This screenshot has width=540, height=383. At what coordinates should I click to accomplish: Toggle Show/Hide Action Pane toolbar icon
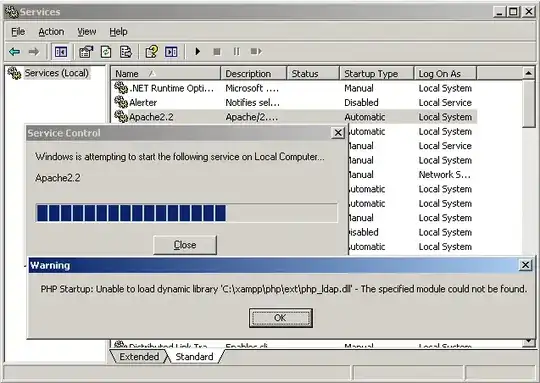(171, 52)
